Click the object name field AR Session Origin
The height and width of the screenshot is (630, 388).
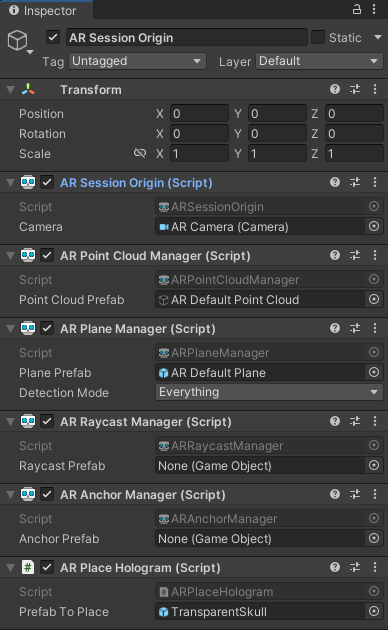tap(187, 37)
